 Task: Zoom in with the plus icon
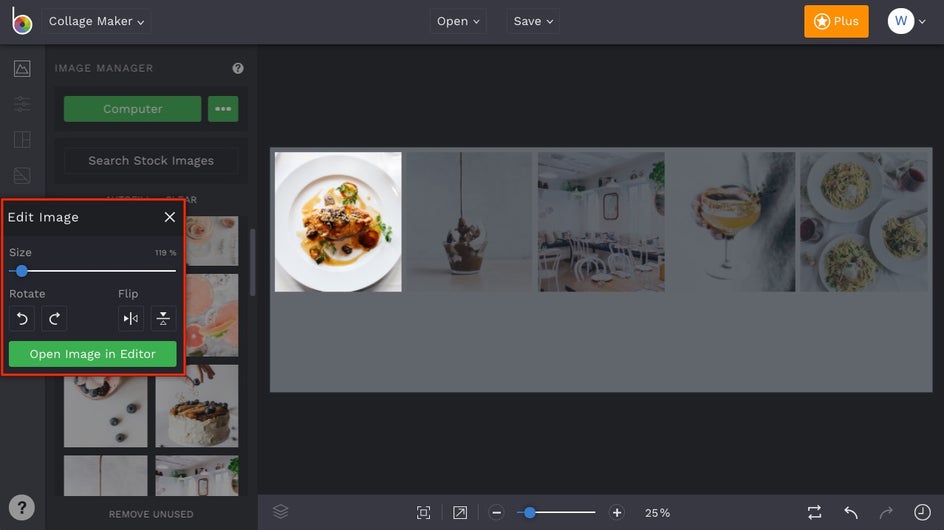(616, 513)
